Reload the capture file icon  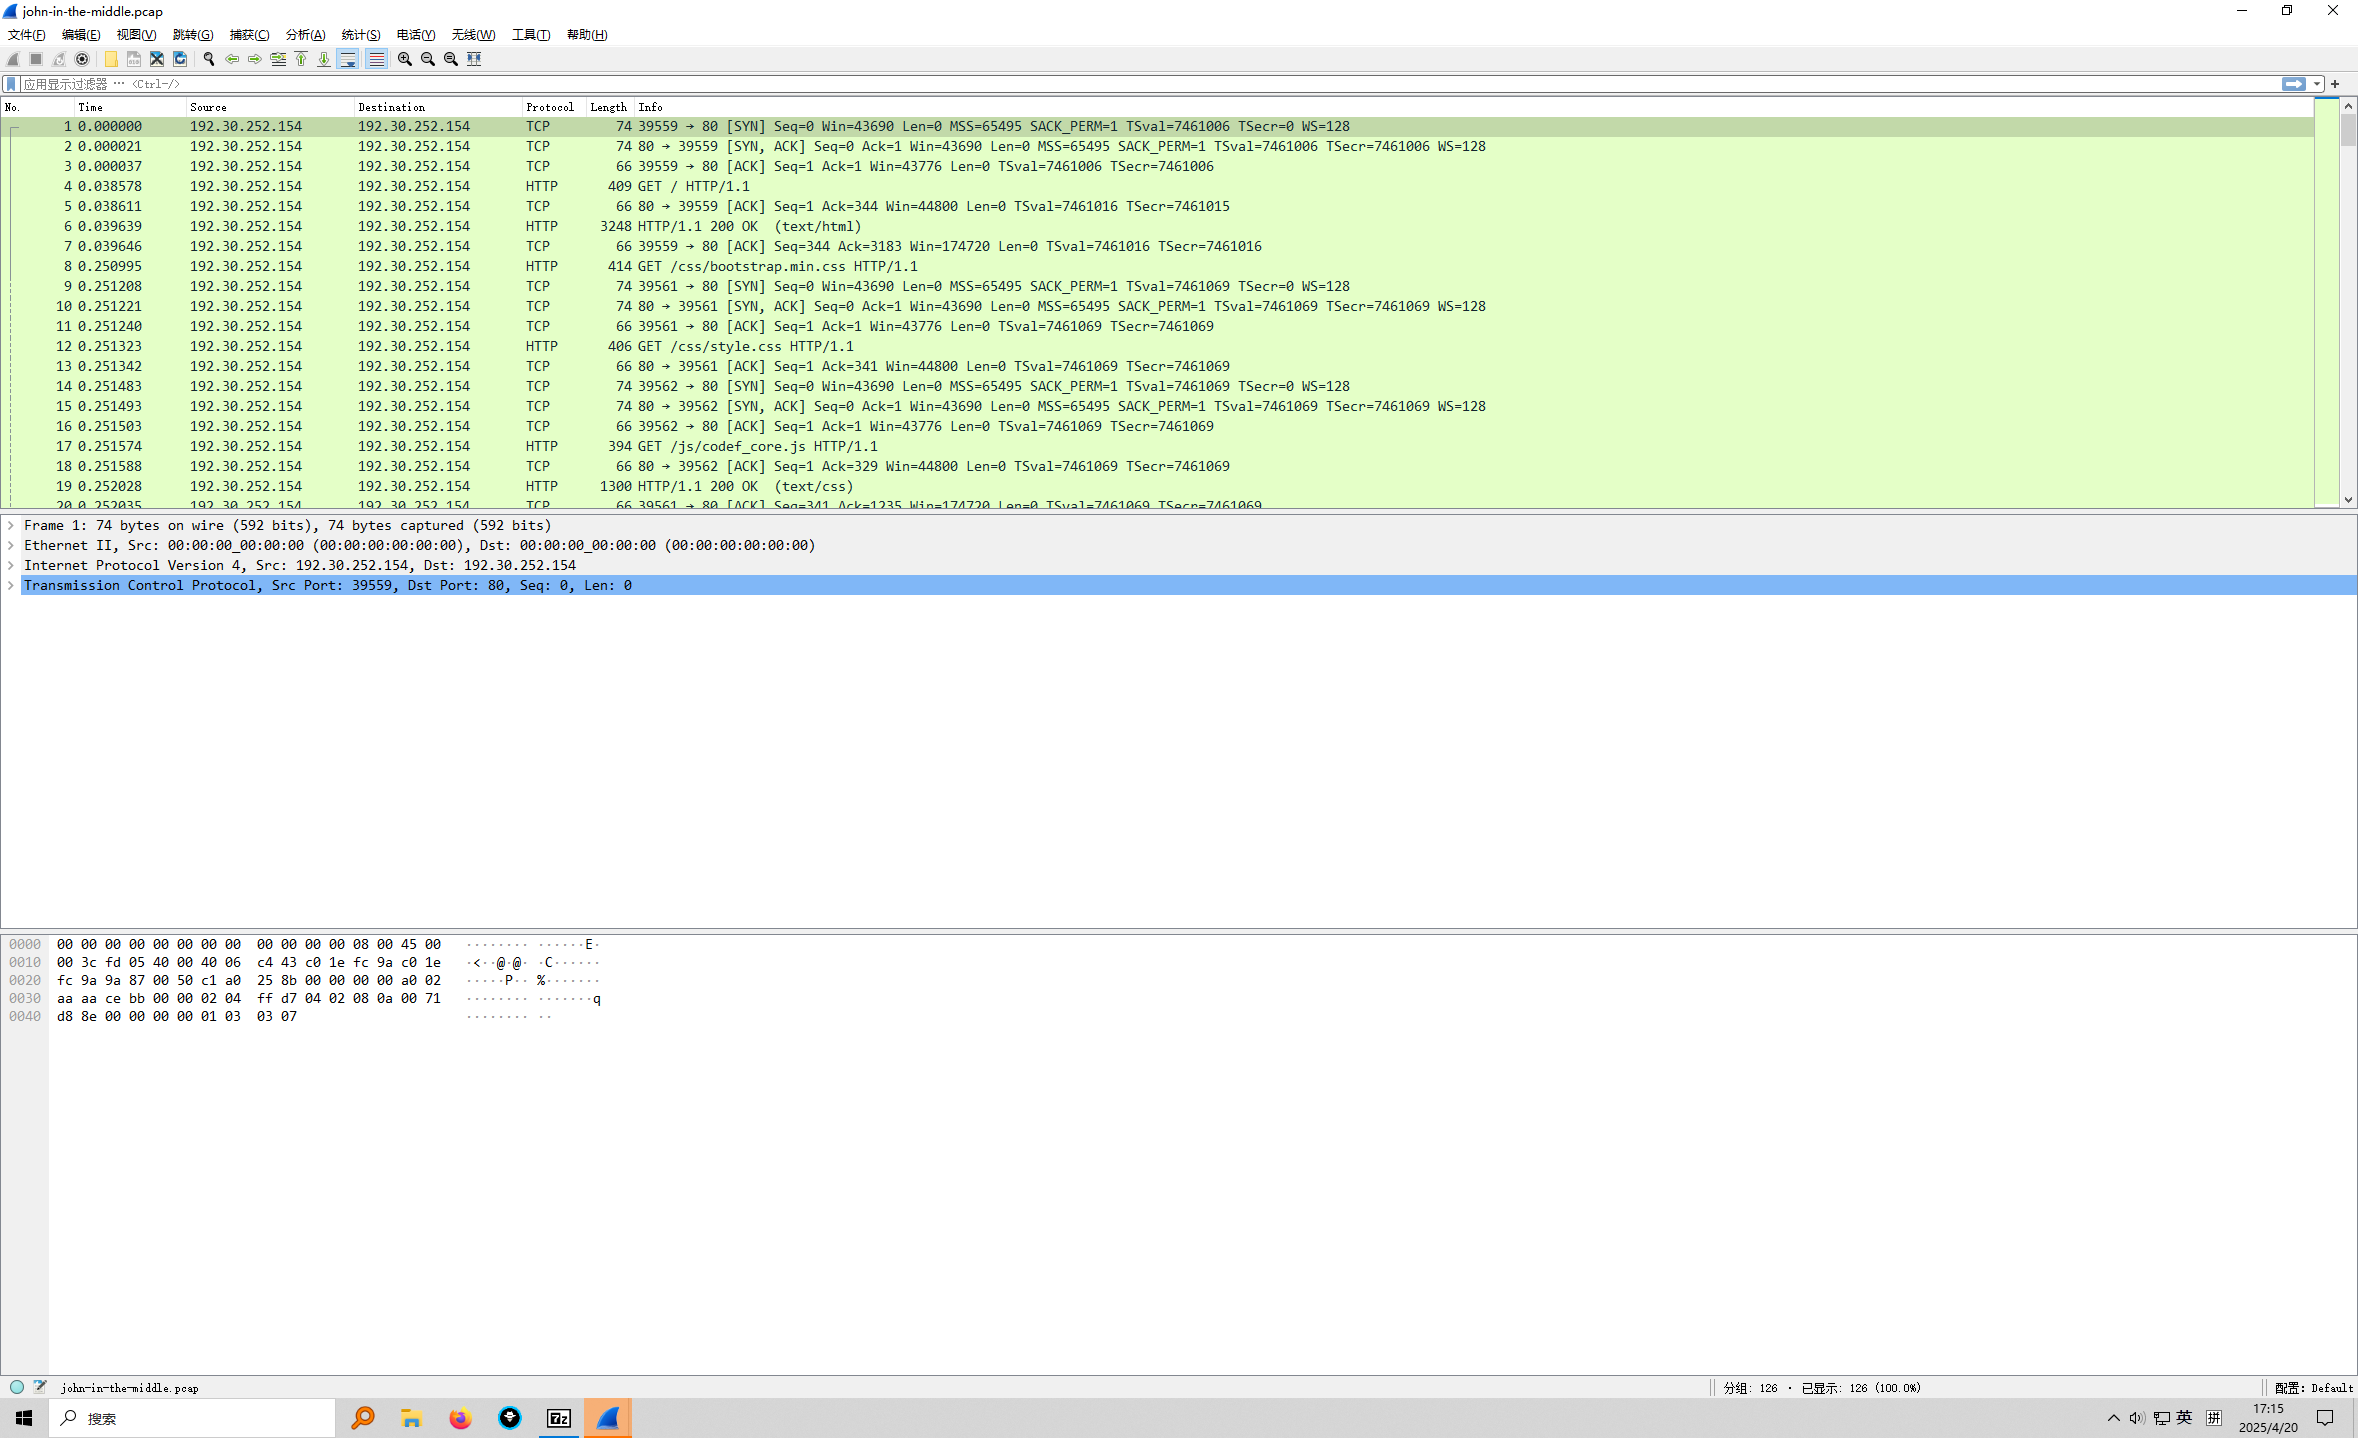[x=180, y=59]
